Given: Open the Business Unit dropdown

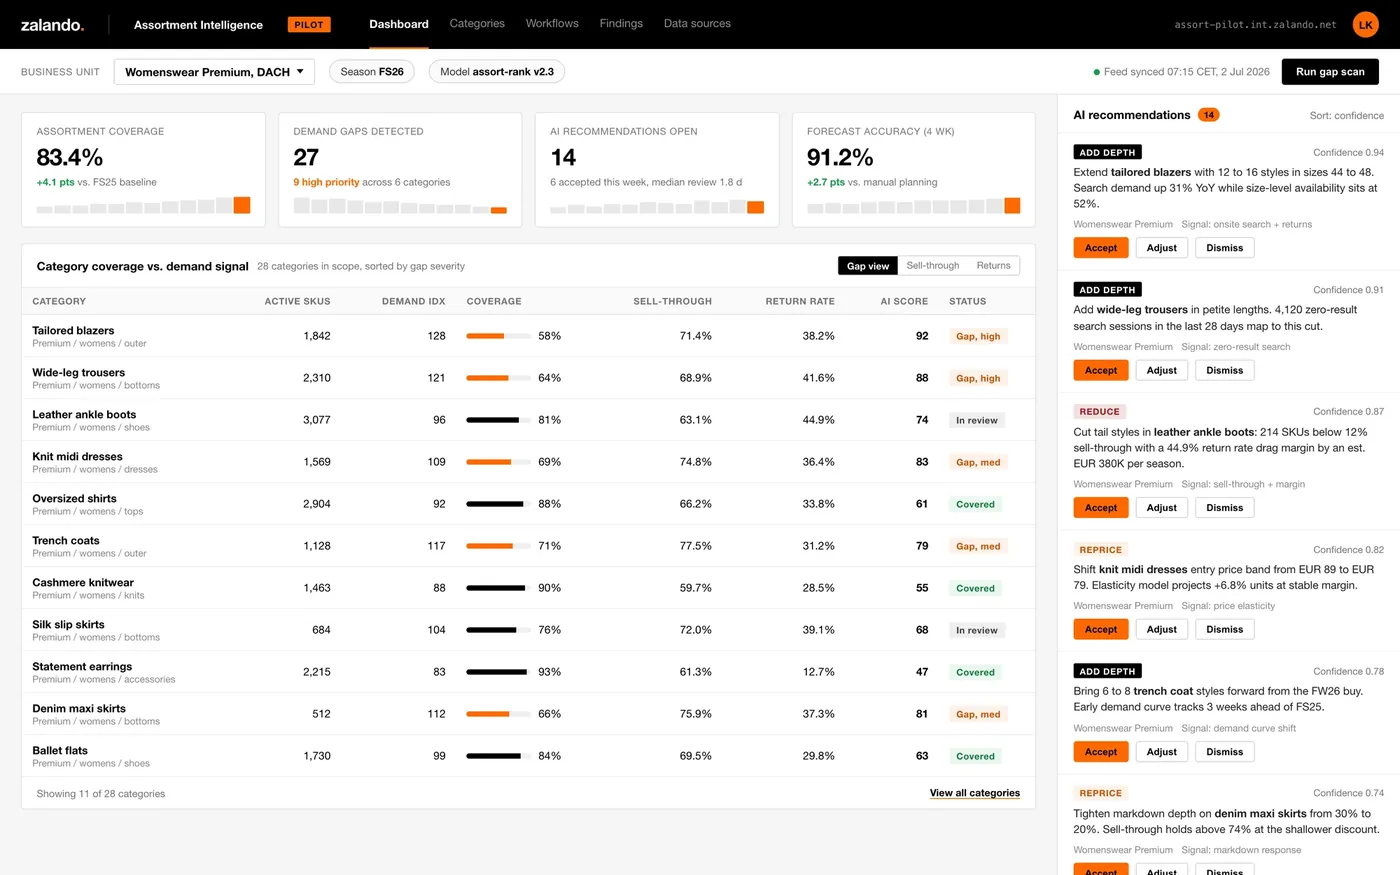Looking at the screenshot, I should [x=214, y=72].
